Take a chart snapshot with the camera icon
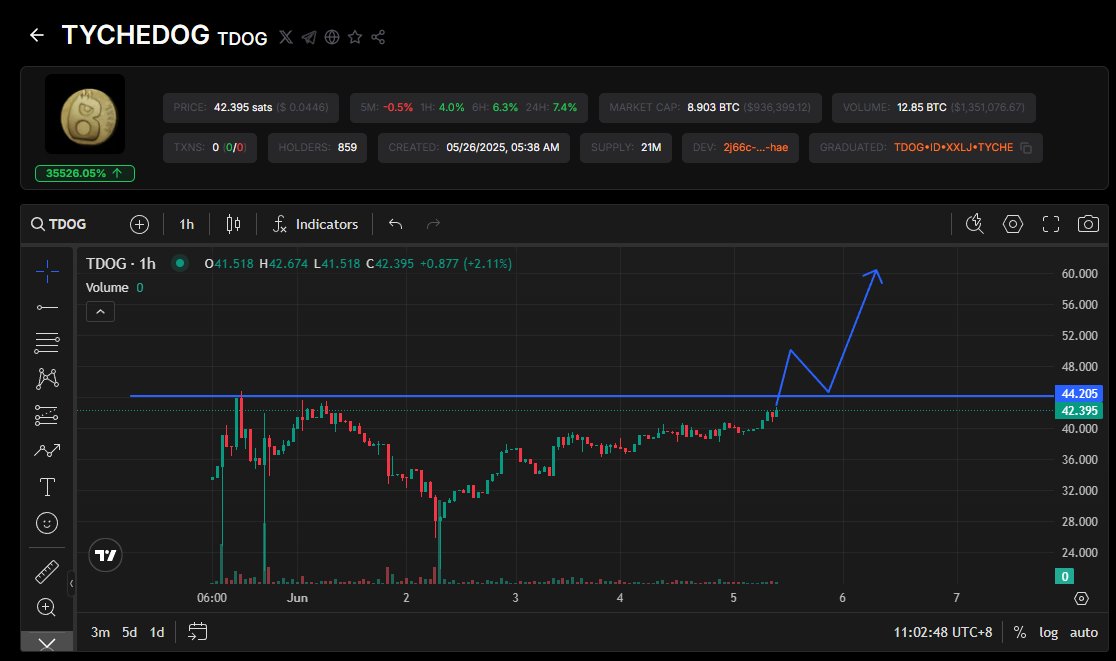This screenshot has width=1116, height=661. coord(1089,224)
